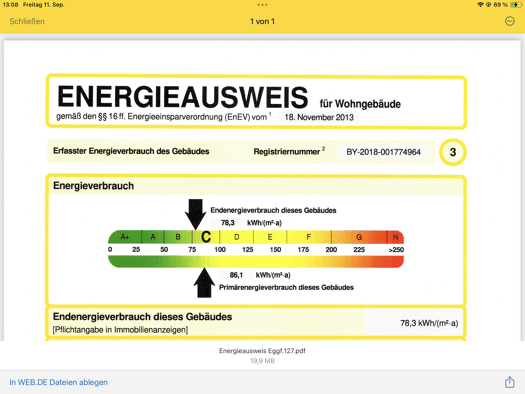Tap the black arrow above the energy scale
The height and width of the screenshot is (394, 525).
195,214
